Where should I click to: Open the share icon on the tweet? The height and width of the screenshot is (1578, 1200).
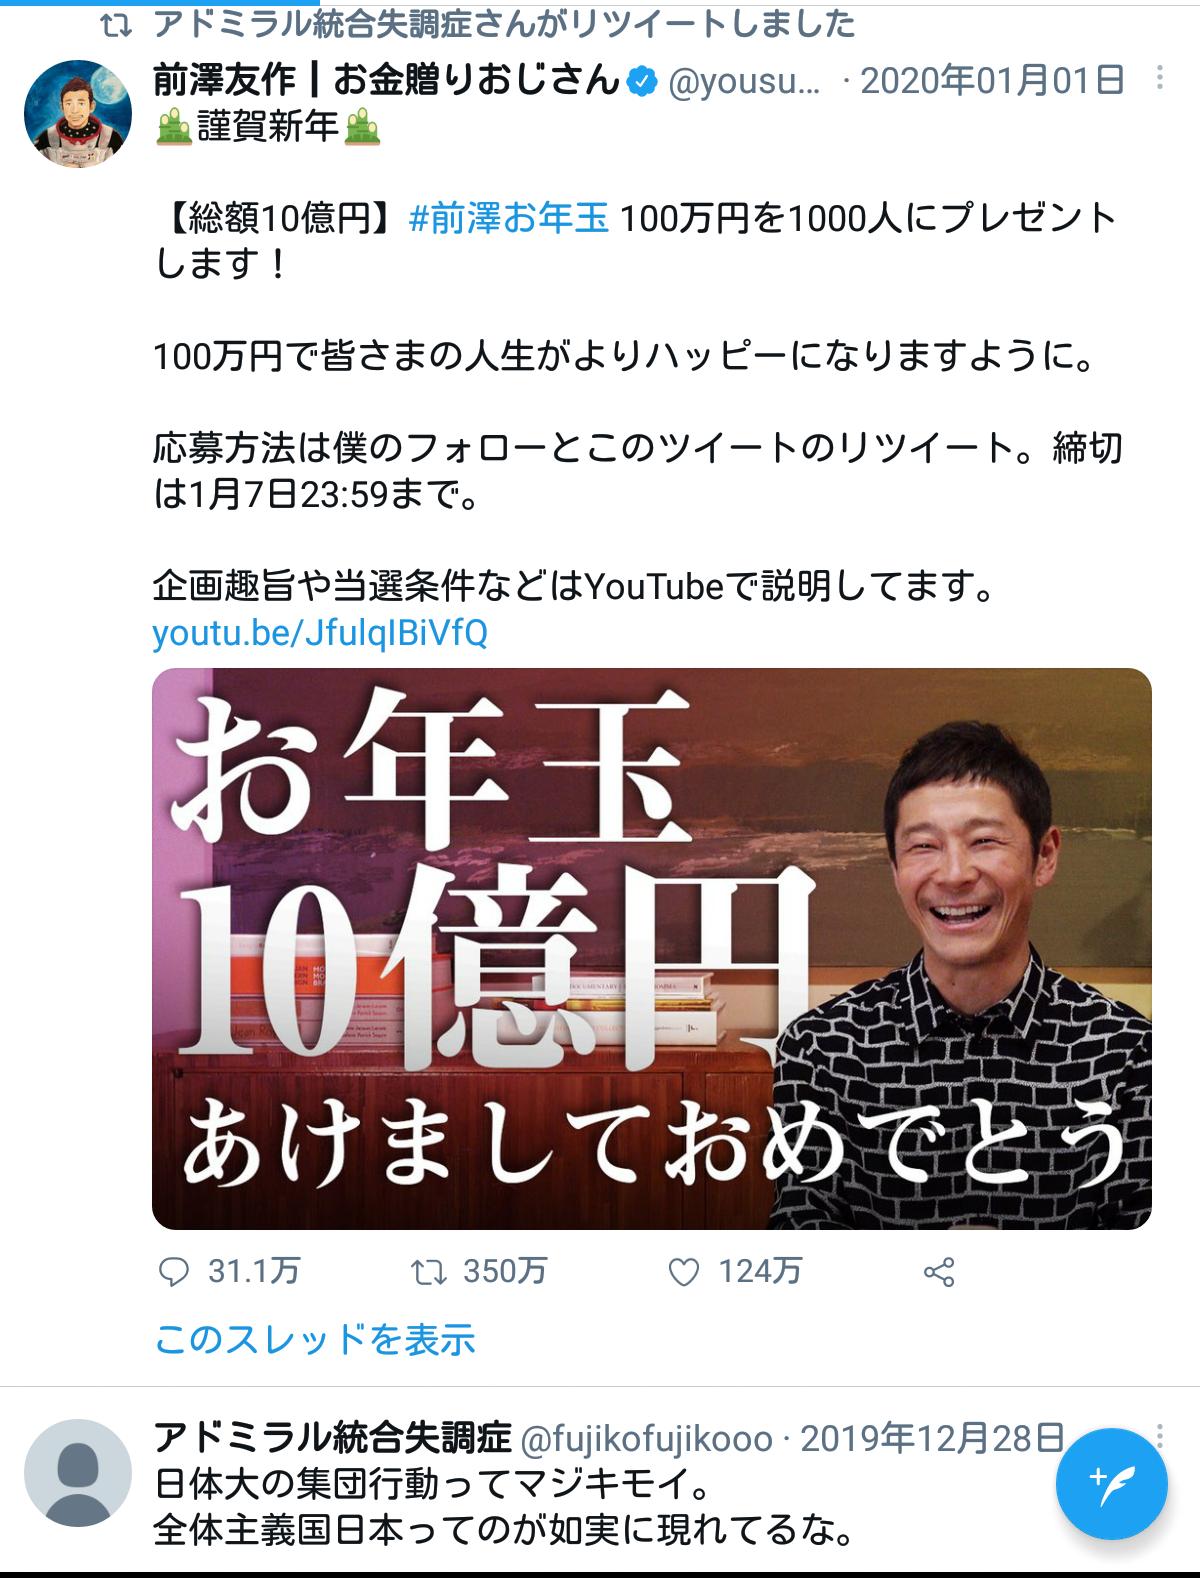click(x=939, y=1272)
